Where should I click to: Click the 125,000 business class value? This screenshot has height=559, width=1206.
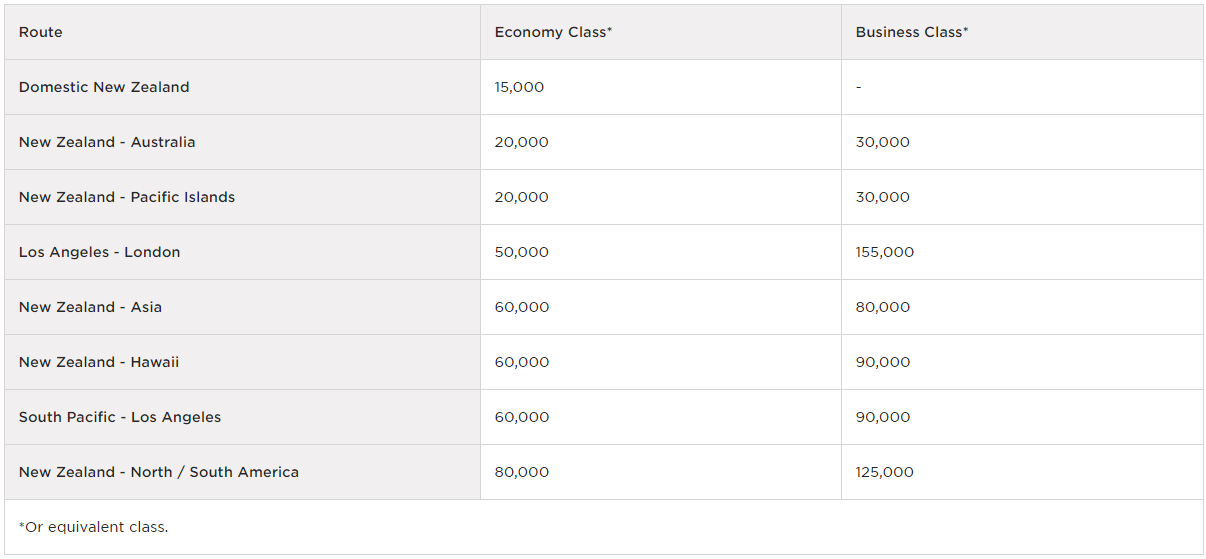885,472
